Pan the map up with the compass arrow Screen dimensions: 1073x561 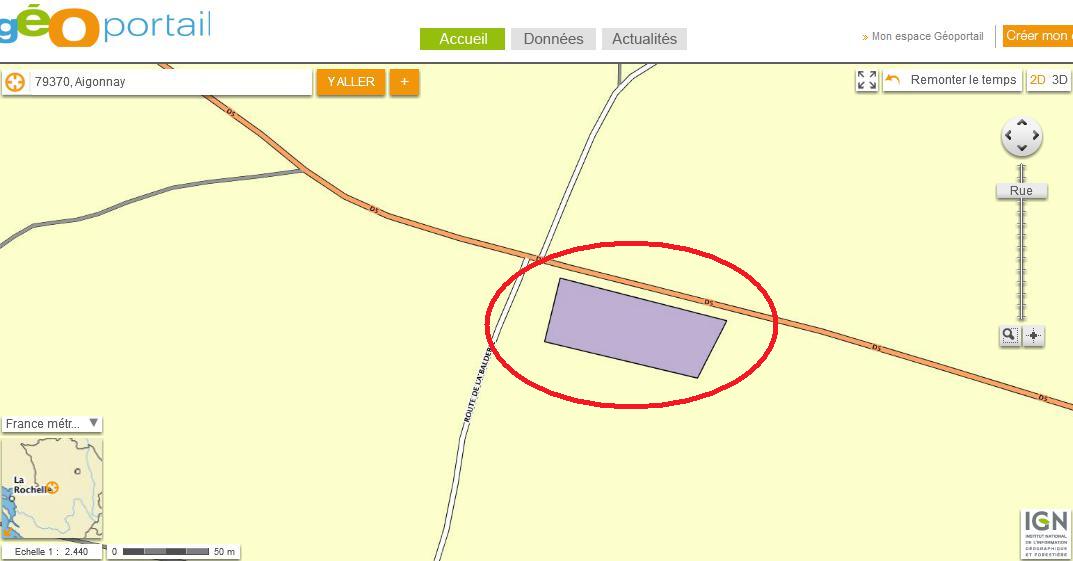(x=1022, y=123)
